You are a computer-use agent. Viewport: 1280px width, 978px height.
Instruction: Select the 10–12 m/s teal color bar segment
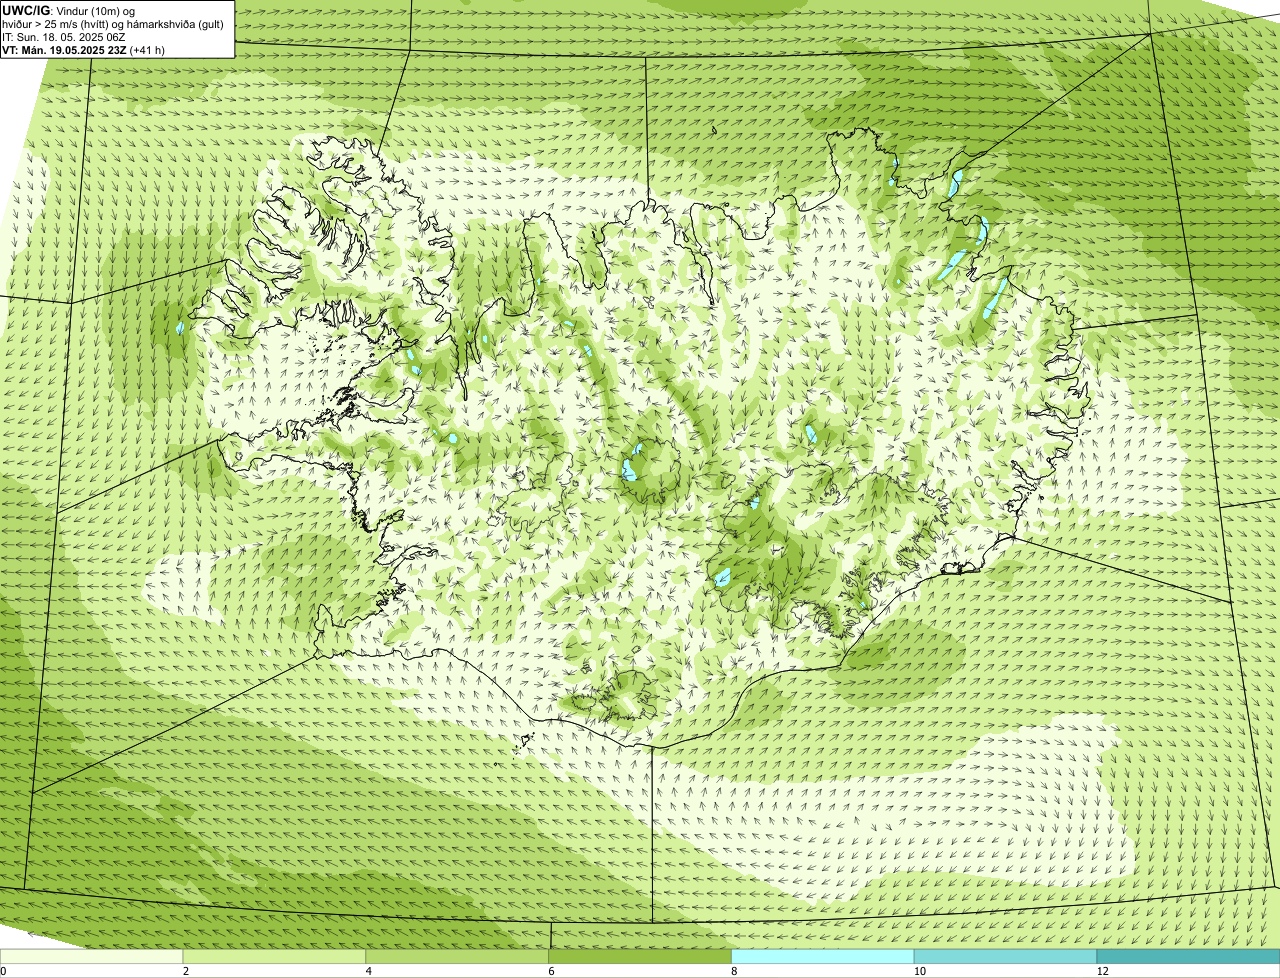tap(1005, 957)
